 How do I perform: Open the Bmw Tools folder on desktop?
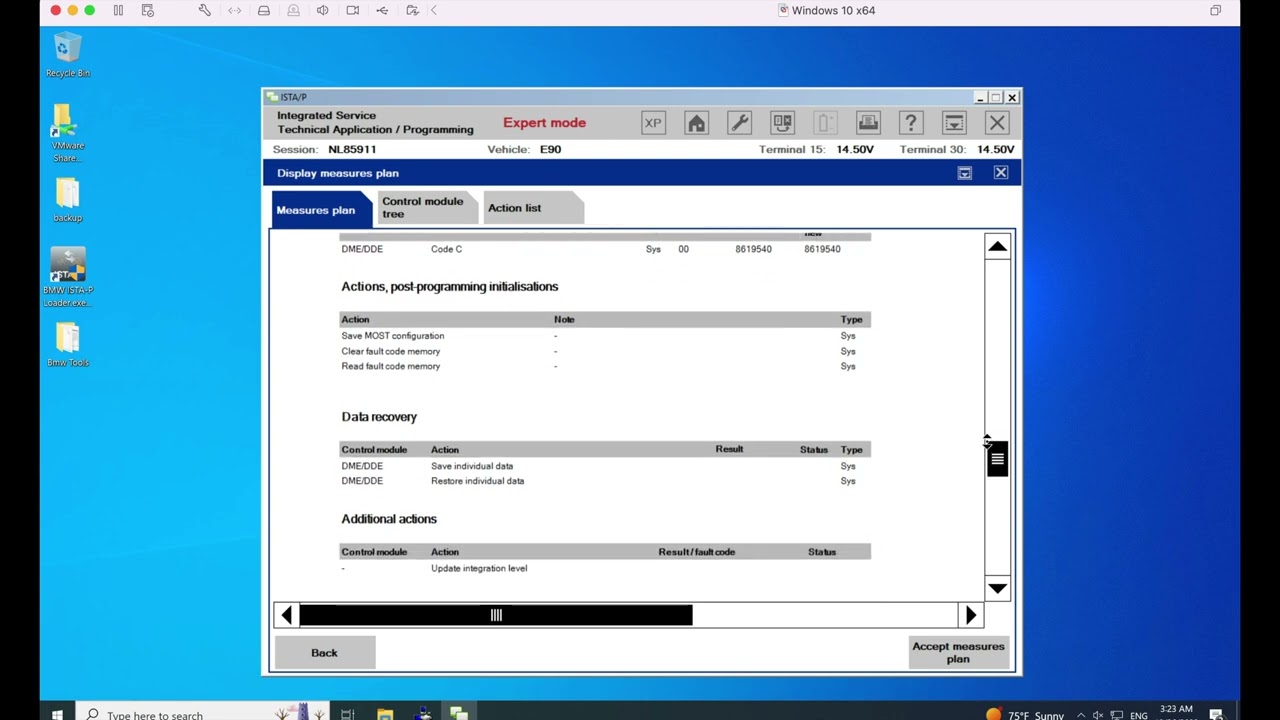tap(68, 345)
